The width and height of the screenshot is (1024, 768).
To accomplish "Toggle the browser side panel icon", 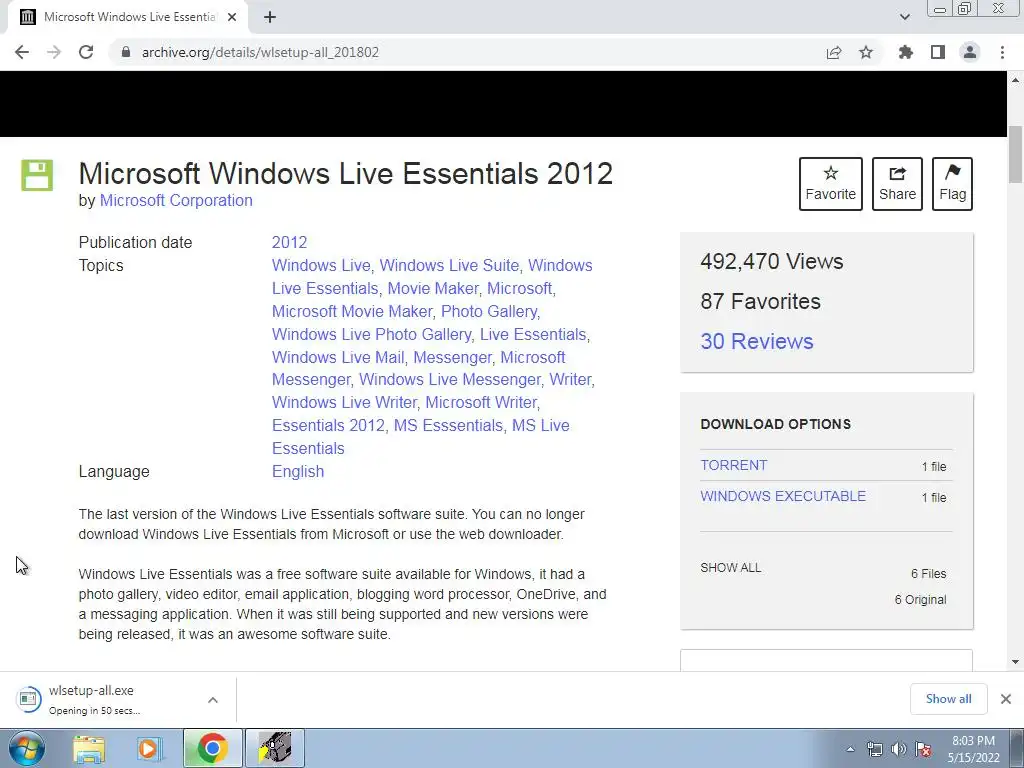I will coord(938,52).
